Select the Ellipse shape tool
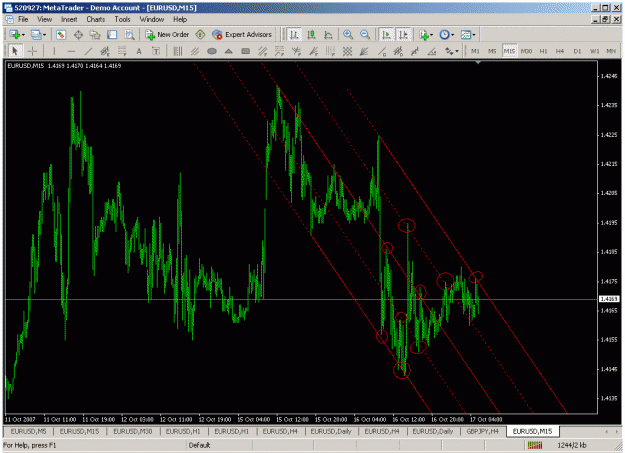This screenshot has width=625, height=453. point(212,51)
